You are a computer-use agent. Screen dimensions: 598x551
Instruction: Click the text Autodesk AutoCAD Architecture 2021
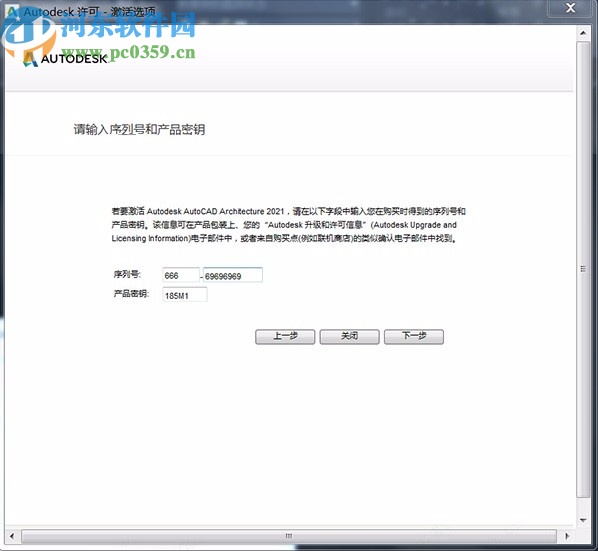(x=215, y=211)
